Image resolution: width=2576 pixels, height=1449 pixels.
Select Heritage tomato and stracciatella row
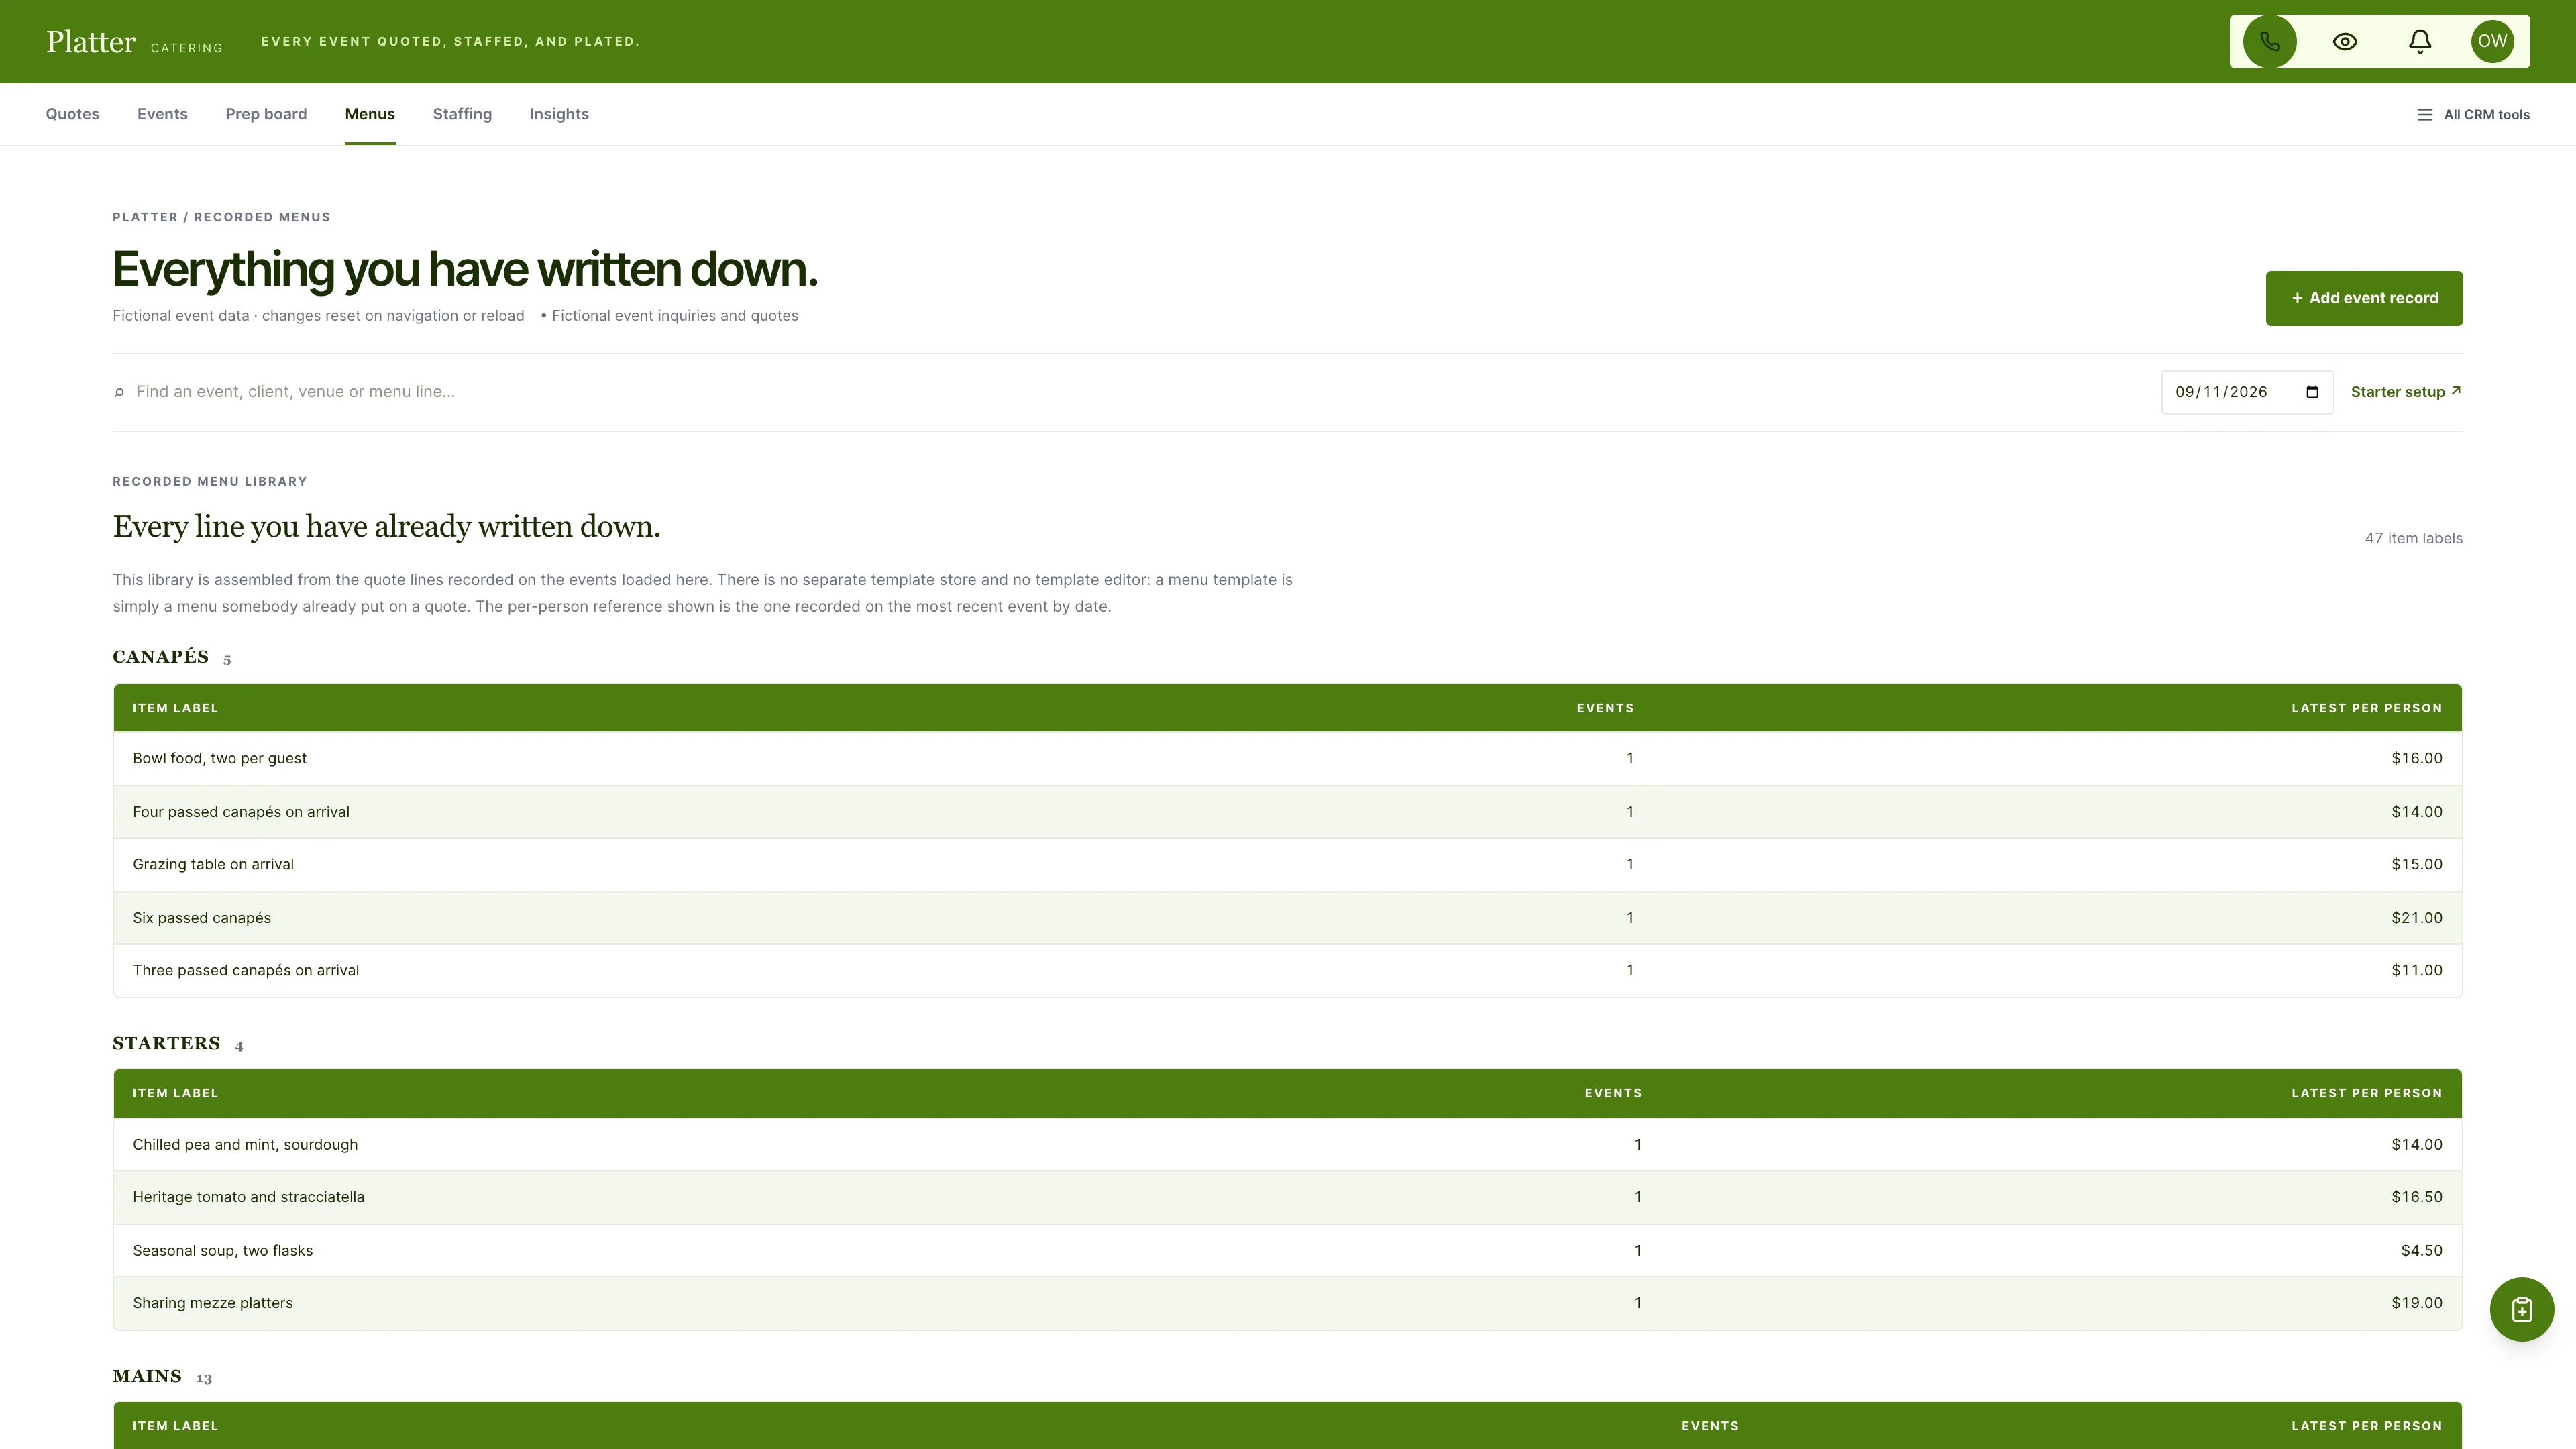click(1288, 1197)
